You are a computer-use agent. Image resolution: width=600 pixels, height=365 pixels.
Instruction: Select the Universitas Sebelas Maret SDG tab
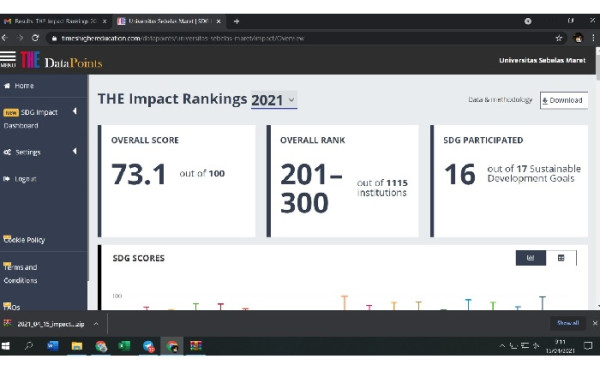[x=170, y=21]
